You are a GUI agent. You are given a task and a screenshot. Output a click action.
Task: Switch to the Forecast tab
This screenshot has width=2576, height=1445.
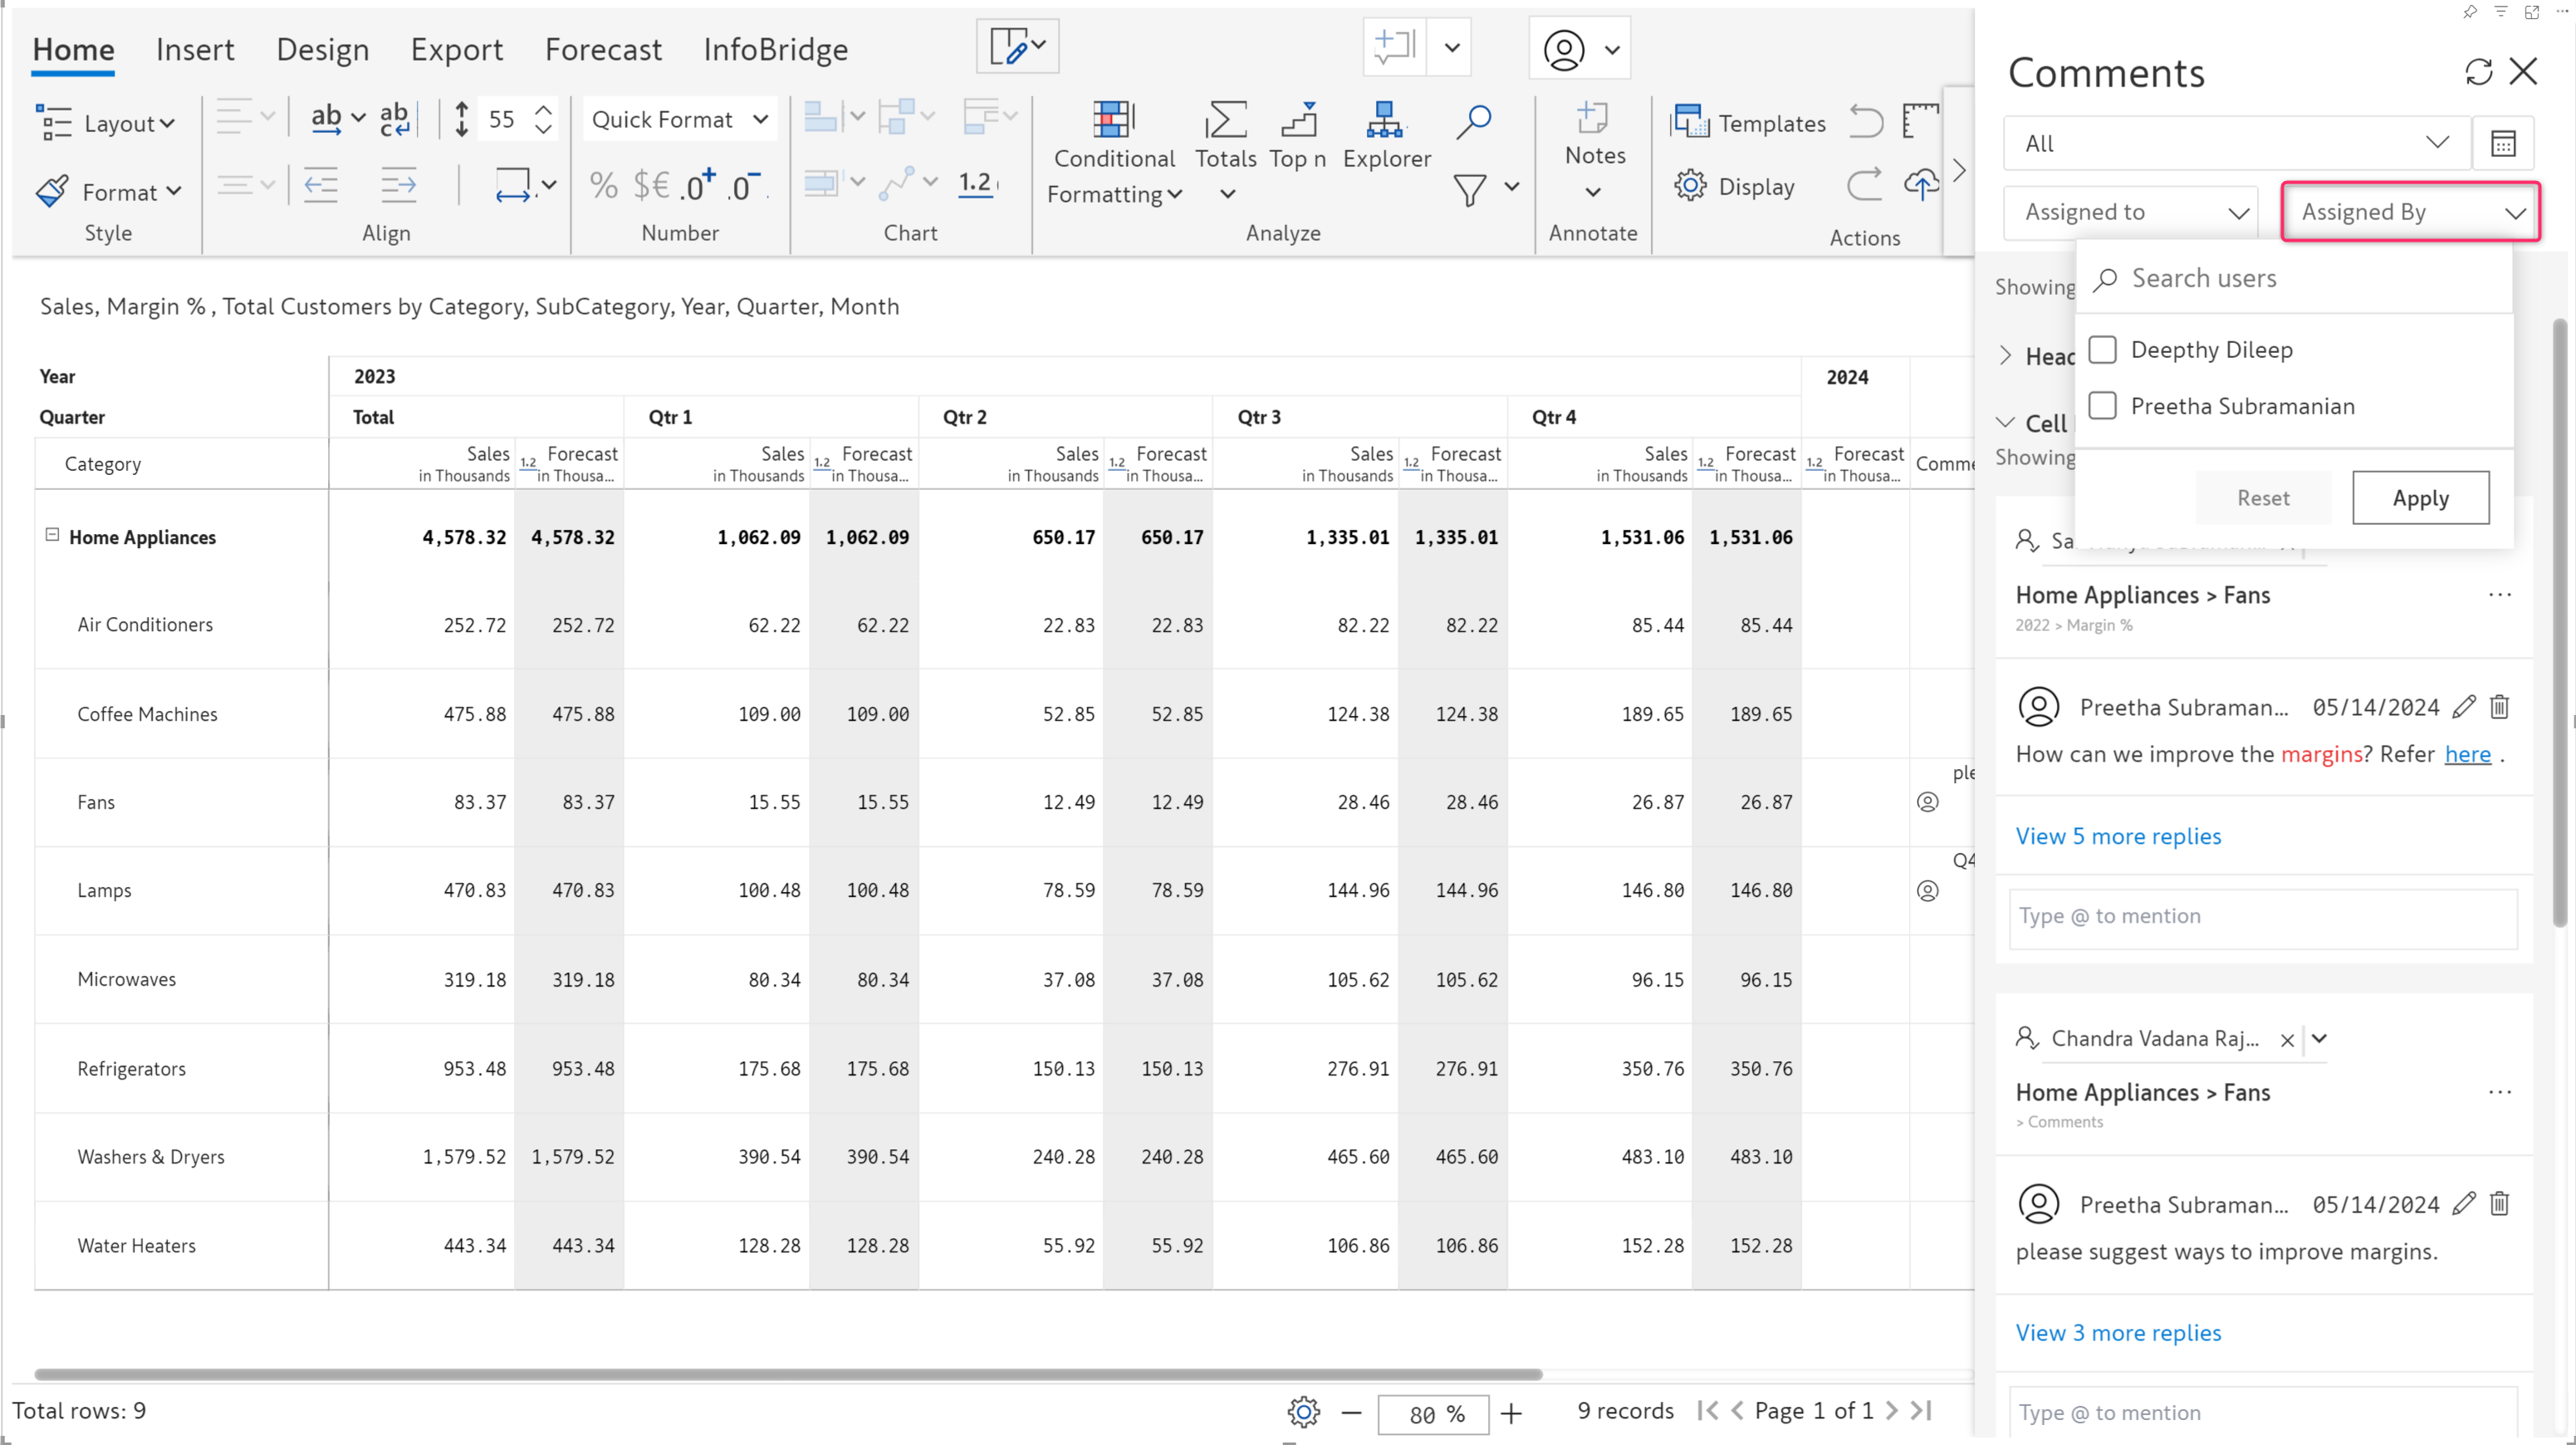(603, 49)
